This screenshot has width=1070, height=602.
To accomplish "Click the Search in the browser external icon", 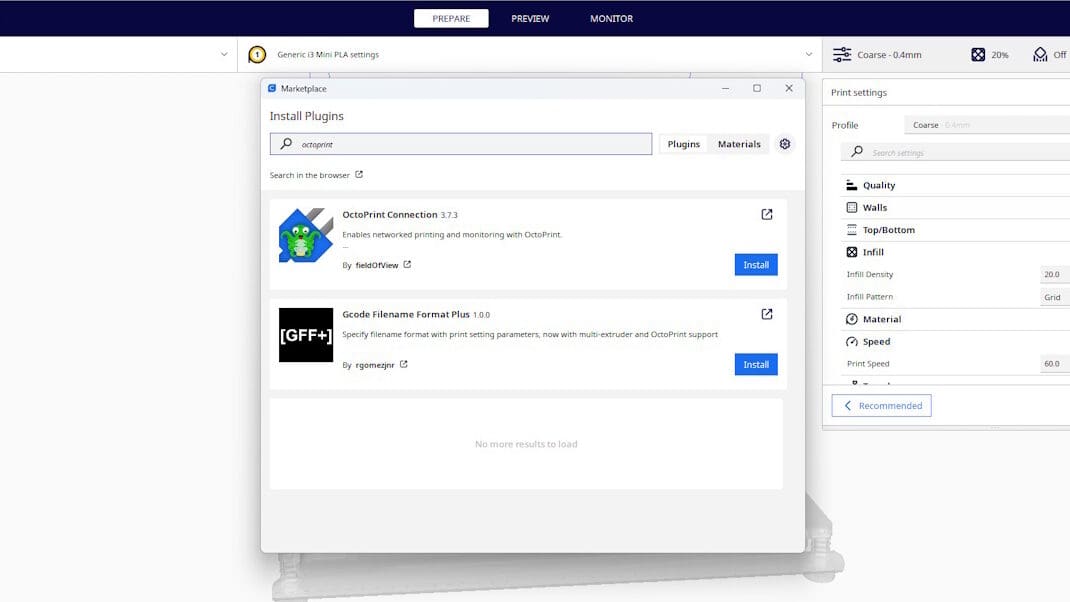I will coord(359,174).
